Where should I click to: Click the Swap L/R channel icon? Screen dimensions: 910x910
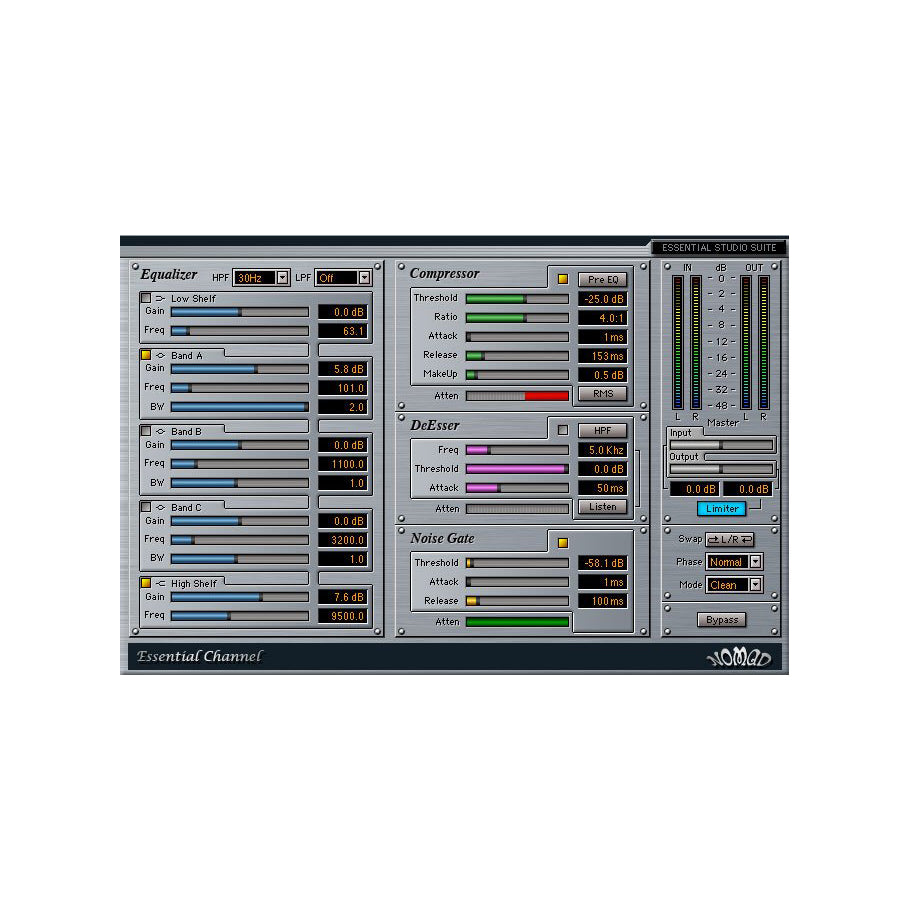pyautogui.click(x=730, y=539)
